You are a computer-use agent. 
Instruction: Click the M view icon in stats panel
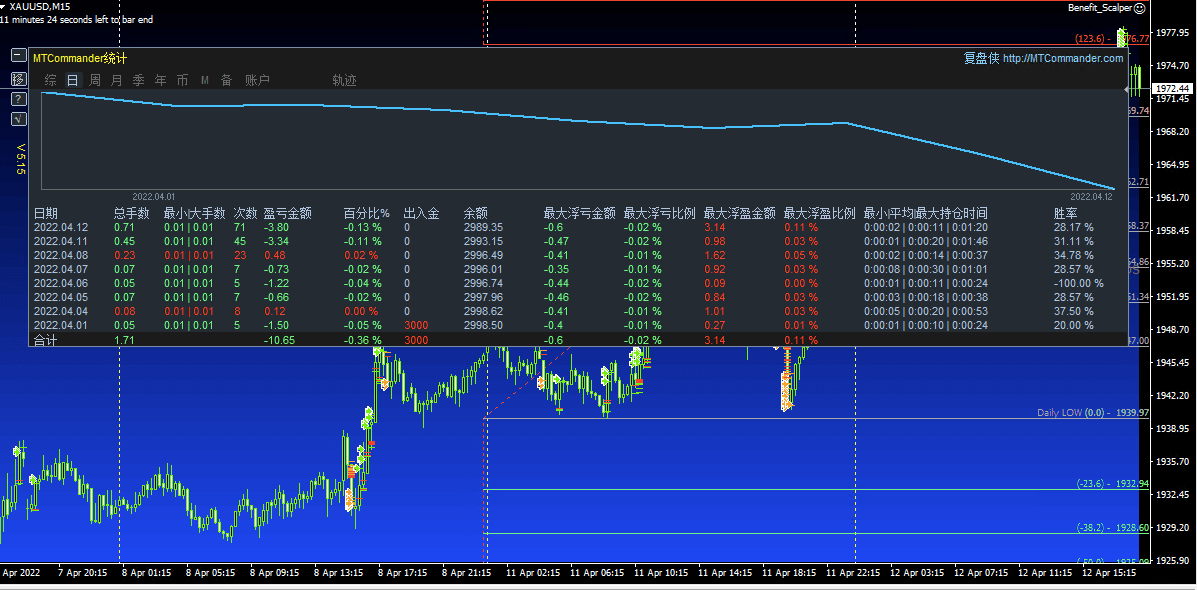[x=205, y=79]
